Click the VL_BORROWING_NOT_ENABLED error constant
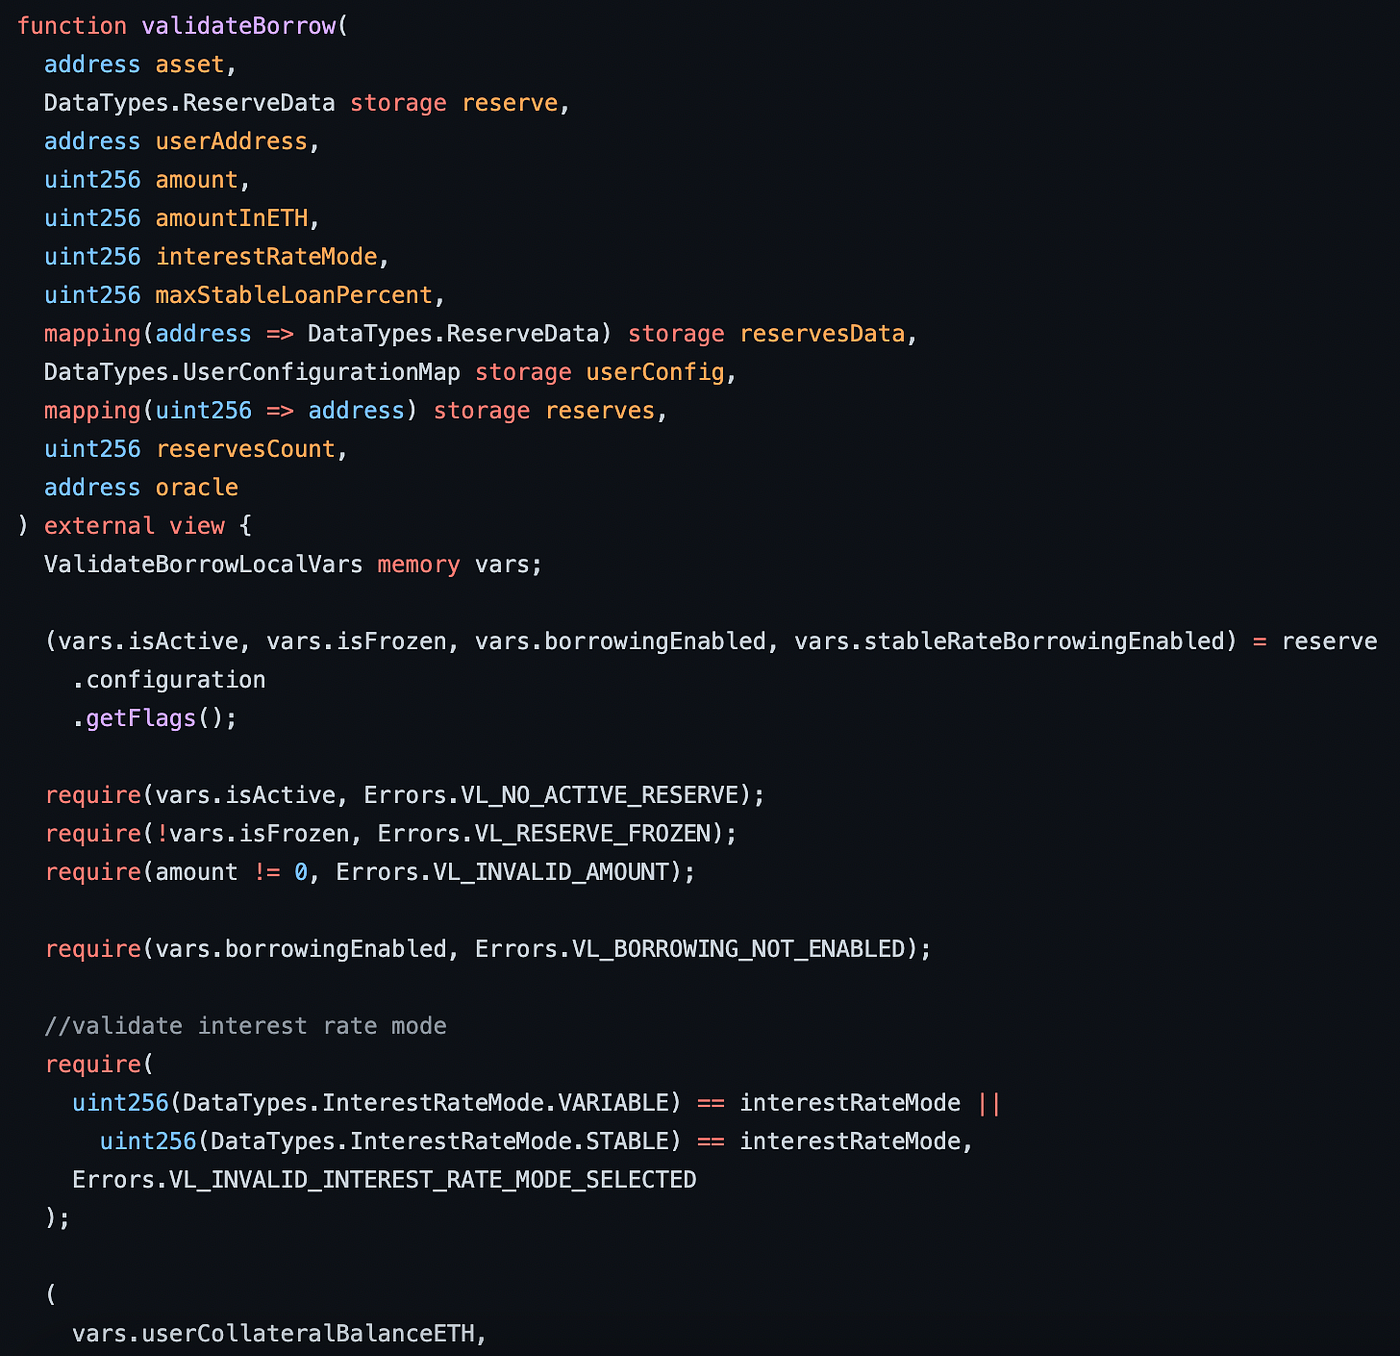This screenshot has height=1356, width=1400. point(737,949)
